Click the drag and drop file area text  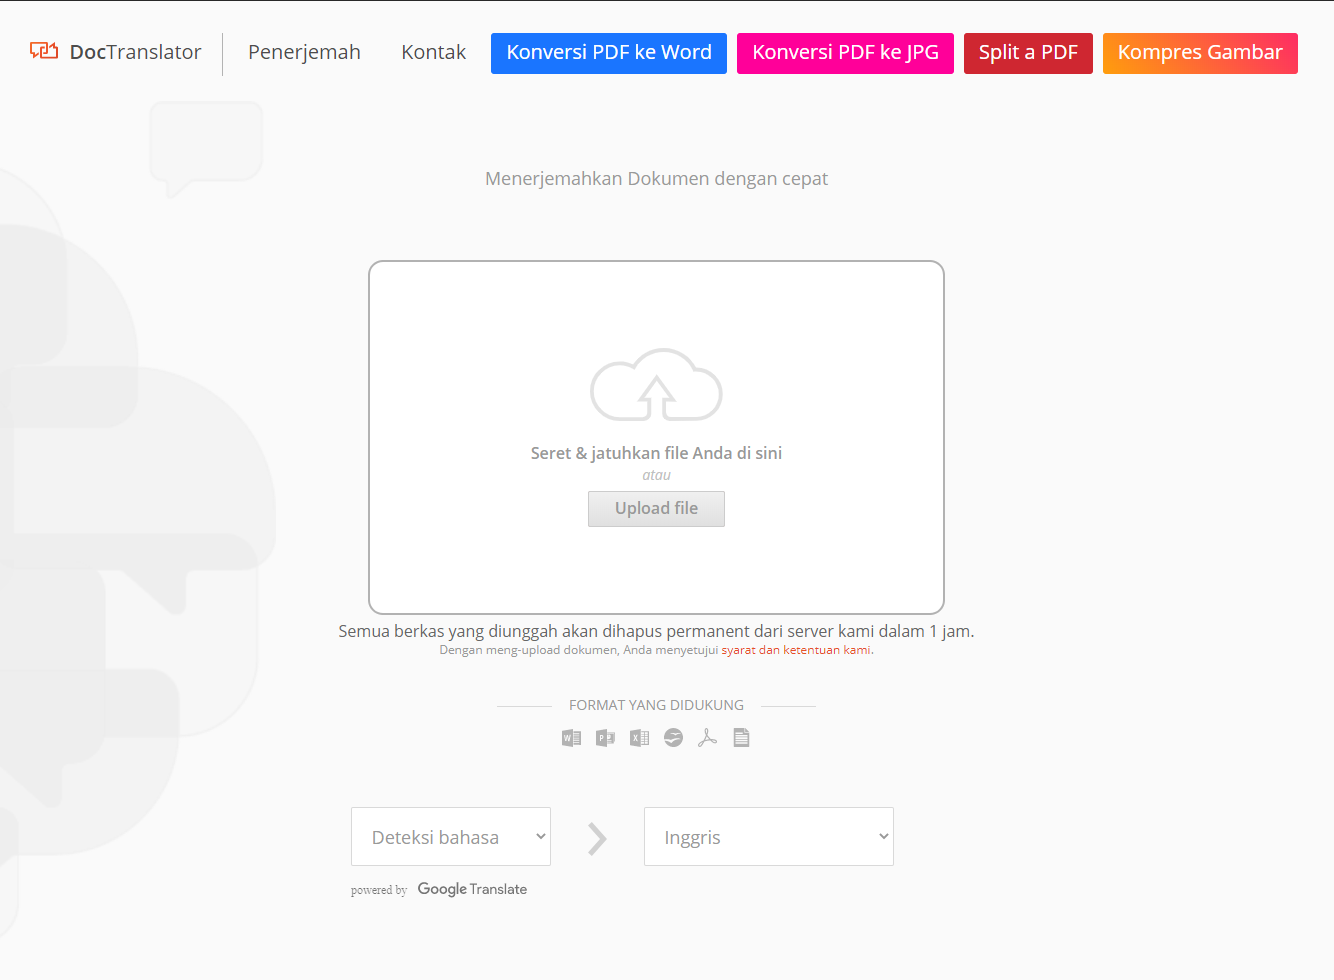(656, 453)
